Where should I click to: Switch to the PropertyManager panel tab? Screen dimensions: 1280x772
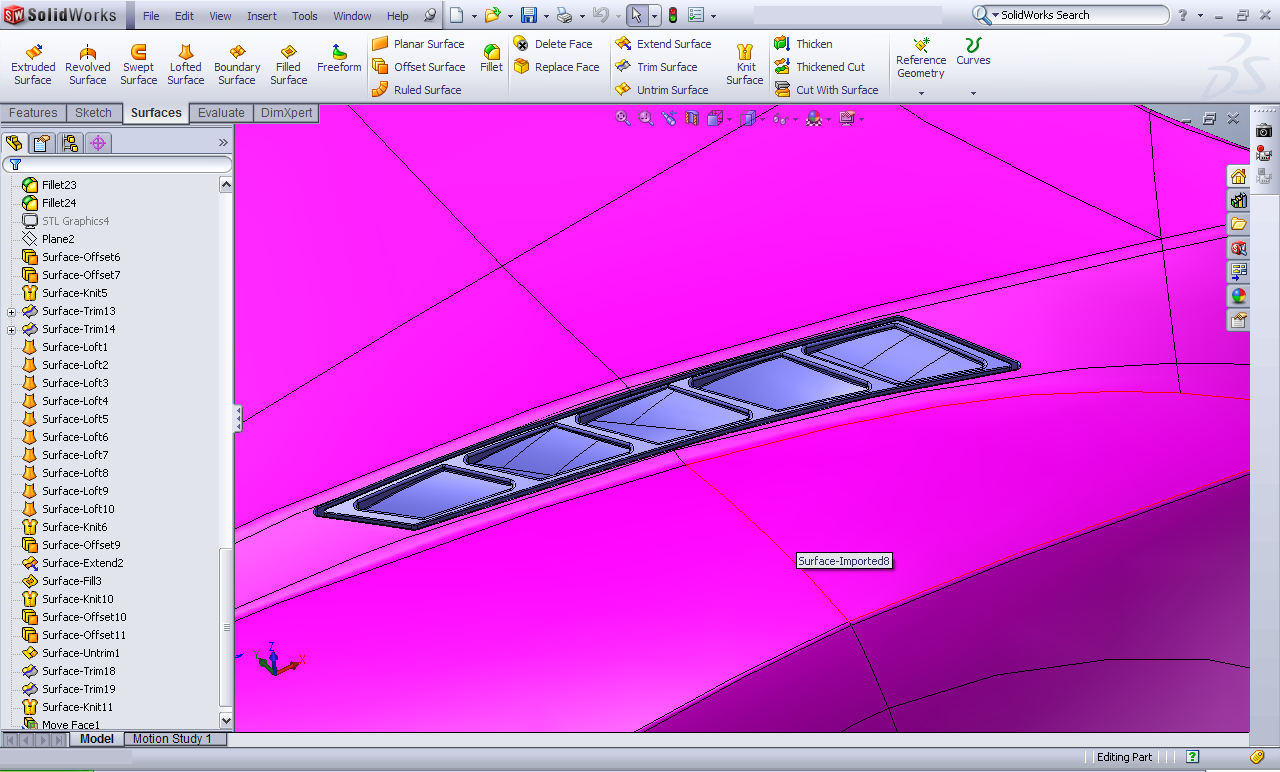[42, 143]
